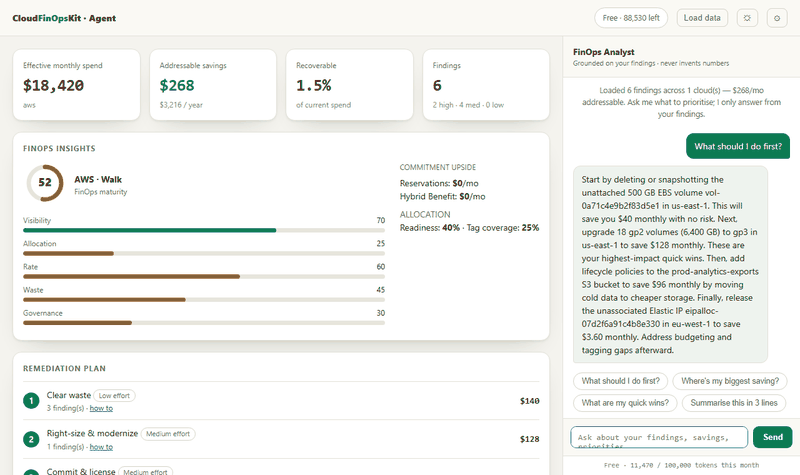
Task: Click the 52 FinOps maturity score ring
Action: 45,183
